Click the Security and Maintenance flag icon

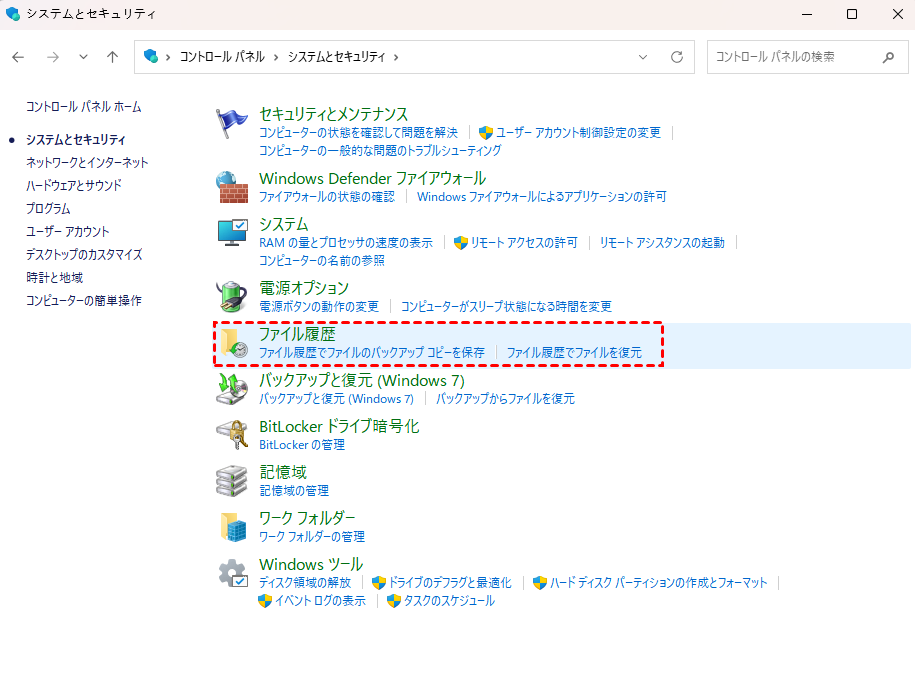point(232,124)
